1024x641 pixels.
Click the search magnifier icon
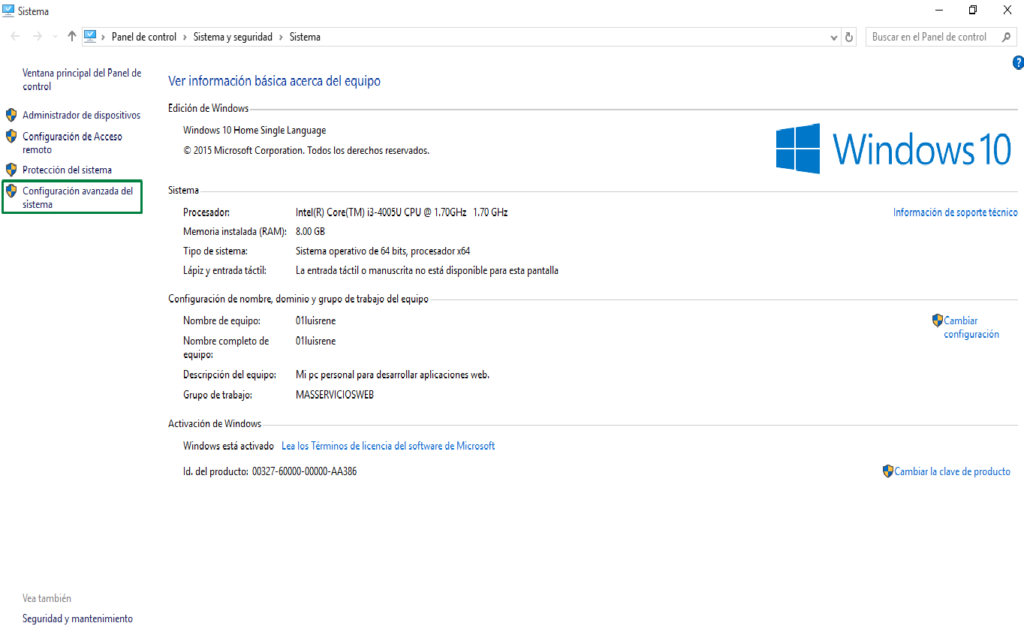[1006, 37]
